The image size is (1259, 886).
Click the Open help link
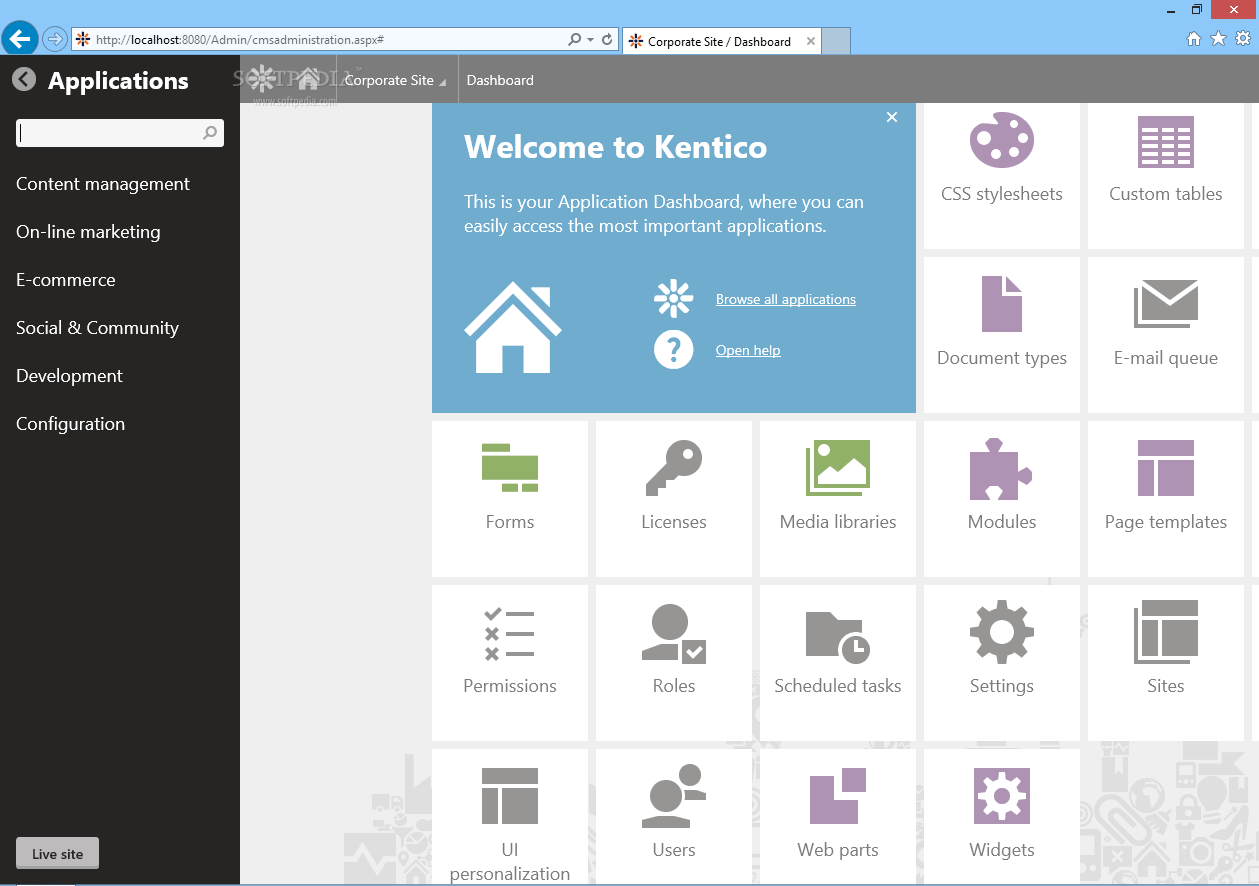(748, 350)
